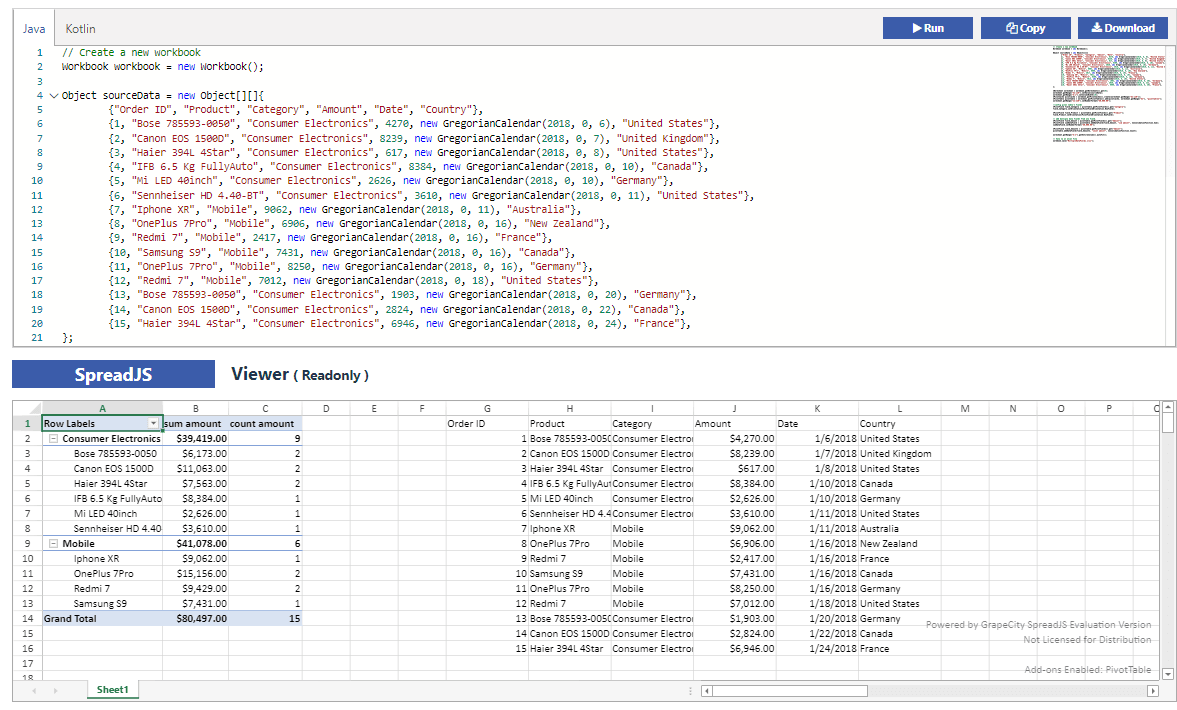Image resolution: width=1177 pixels, height=710 pixels.
Task: Select row 14 header
Action: (x=27, y=618)
